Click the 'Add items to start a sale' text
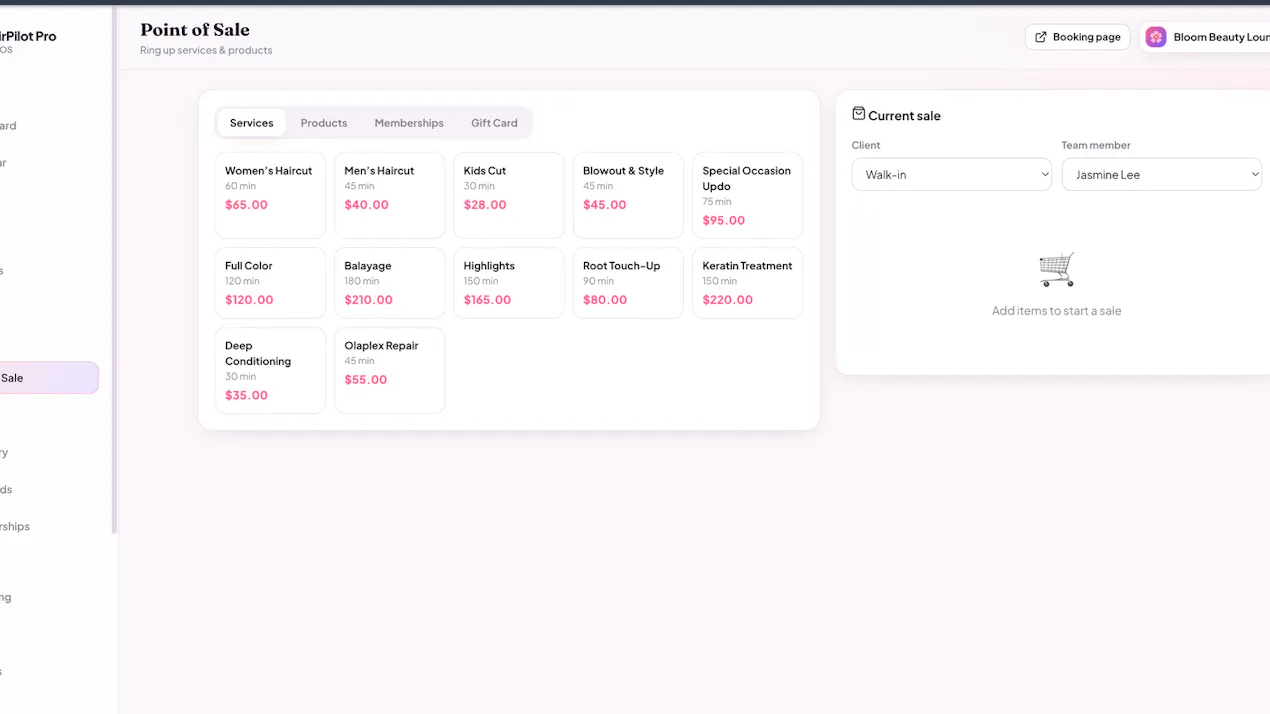The image size is (1270, 714). click(1056, 311)
